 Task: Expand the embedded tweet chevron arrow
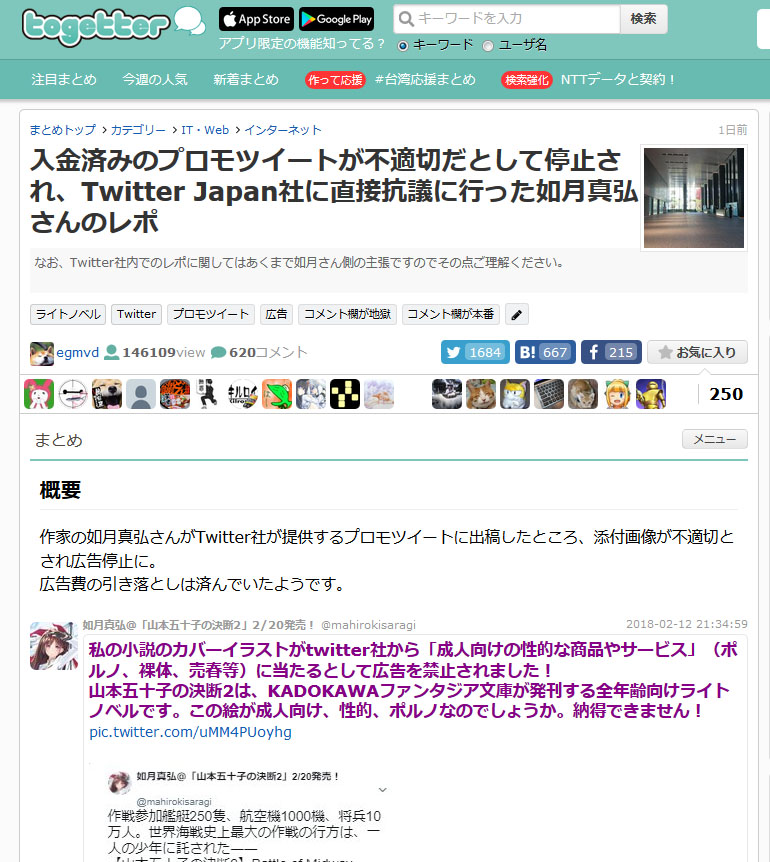(381, 789)
